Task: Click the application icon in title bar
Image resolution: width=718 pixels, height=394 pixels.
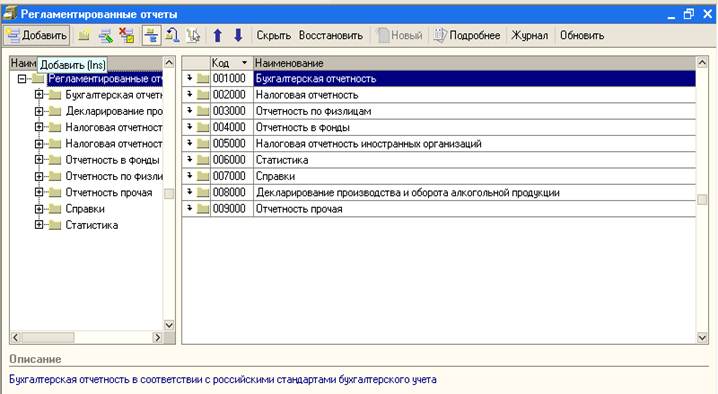Action: (10, 14)
